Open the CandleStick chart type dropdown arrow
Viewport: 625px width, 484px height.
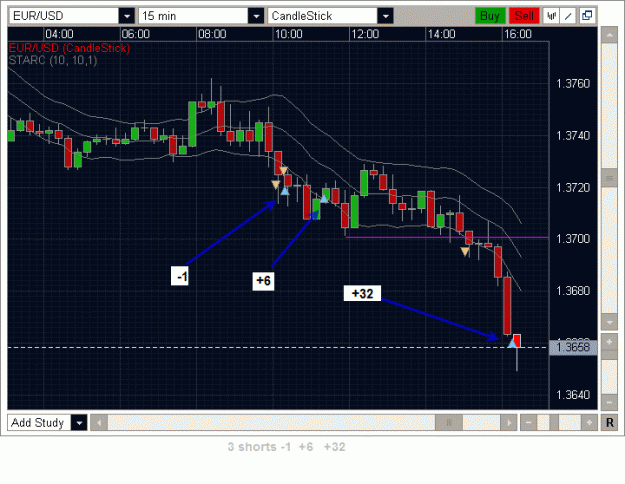pos(385,16)
